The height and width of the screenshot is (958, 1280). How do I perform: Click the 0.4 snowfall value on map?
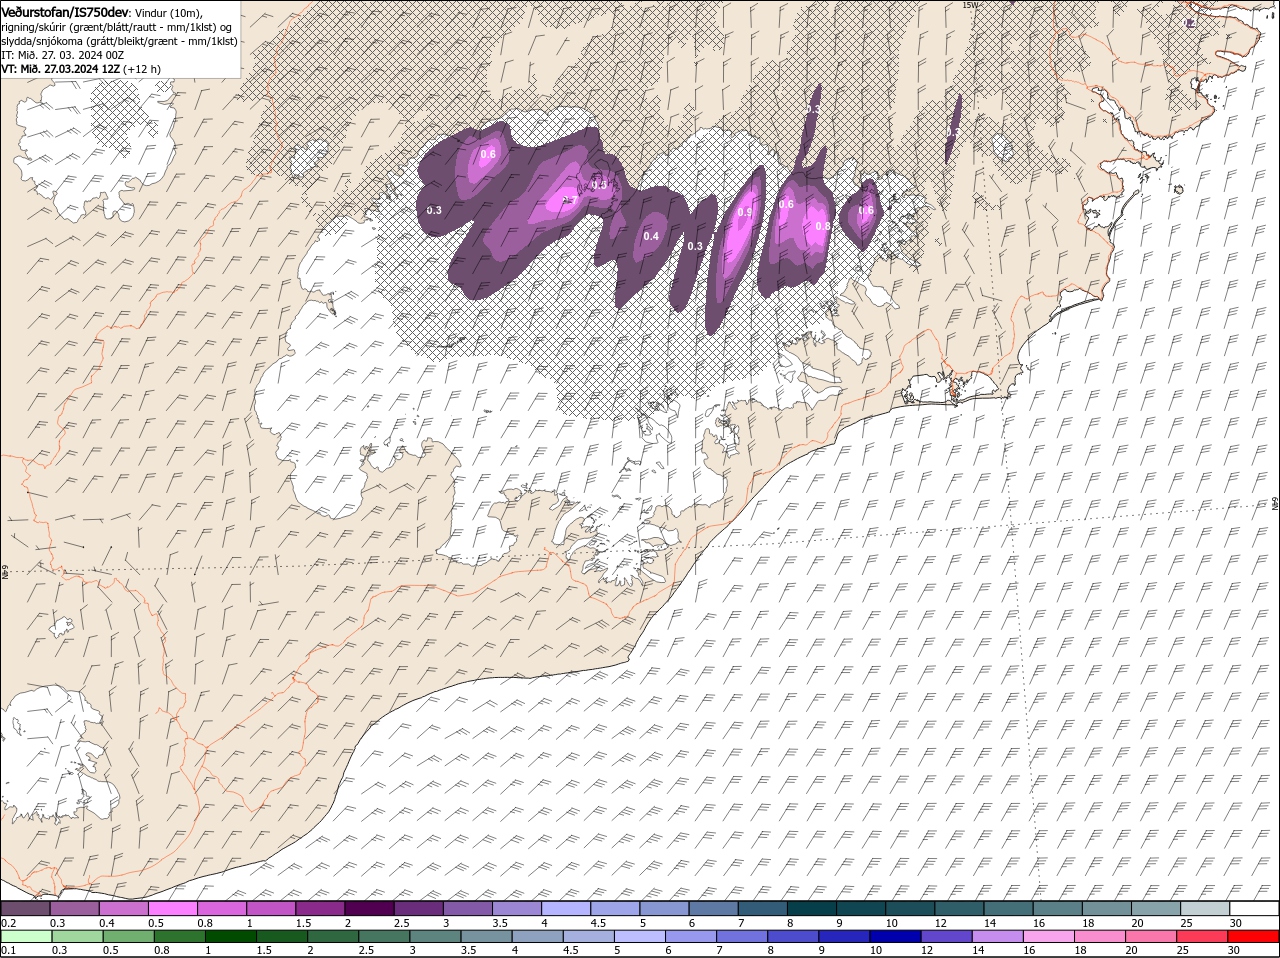(x=651, y=236)
